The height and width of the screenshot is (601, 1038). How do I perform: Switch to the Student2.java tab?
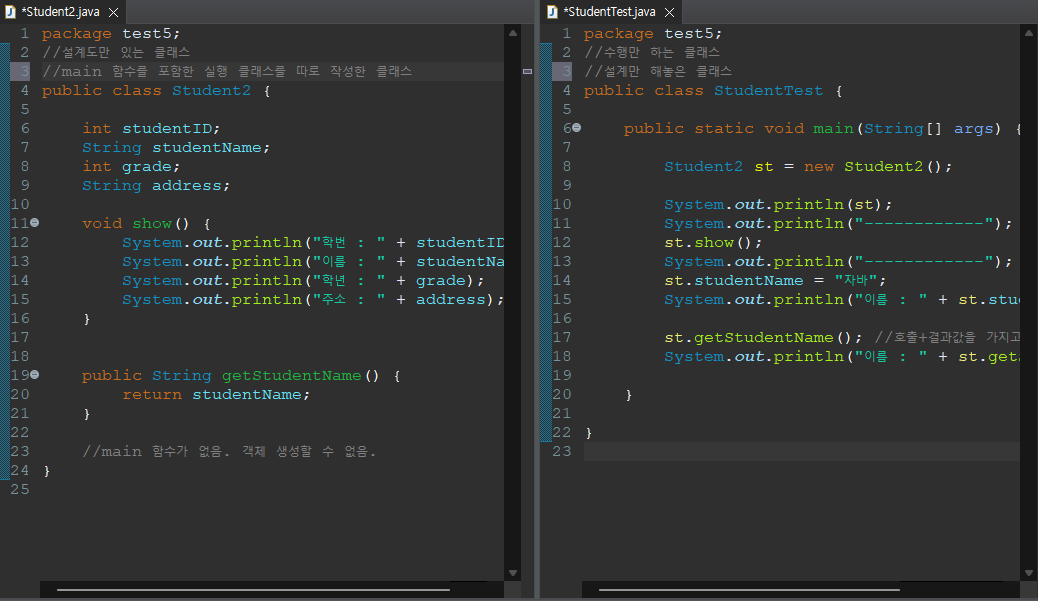[61, 12]
